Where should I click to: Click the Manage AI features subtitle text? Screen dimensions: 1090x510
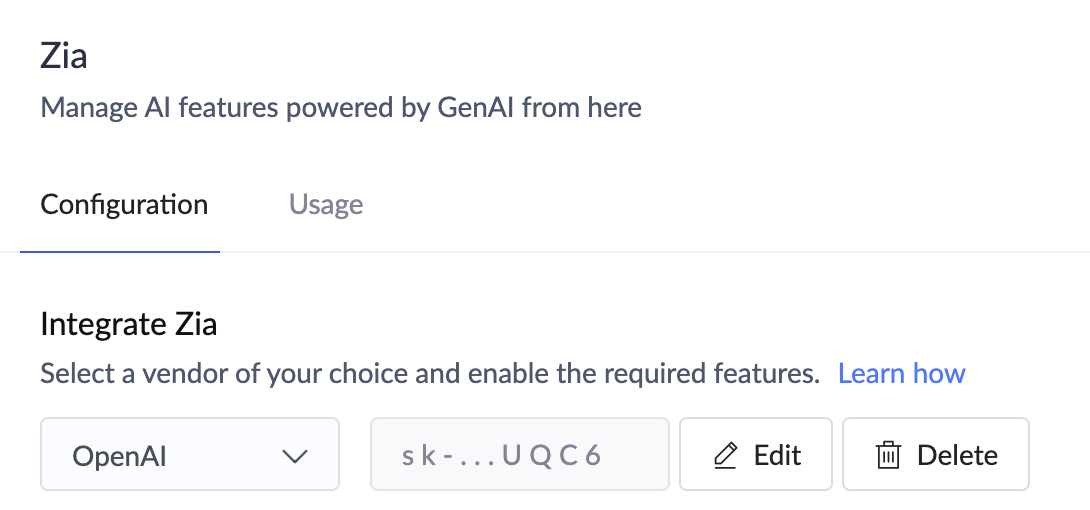[x=340, y=107]
